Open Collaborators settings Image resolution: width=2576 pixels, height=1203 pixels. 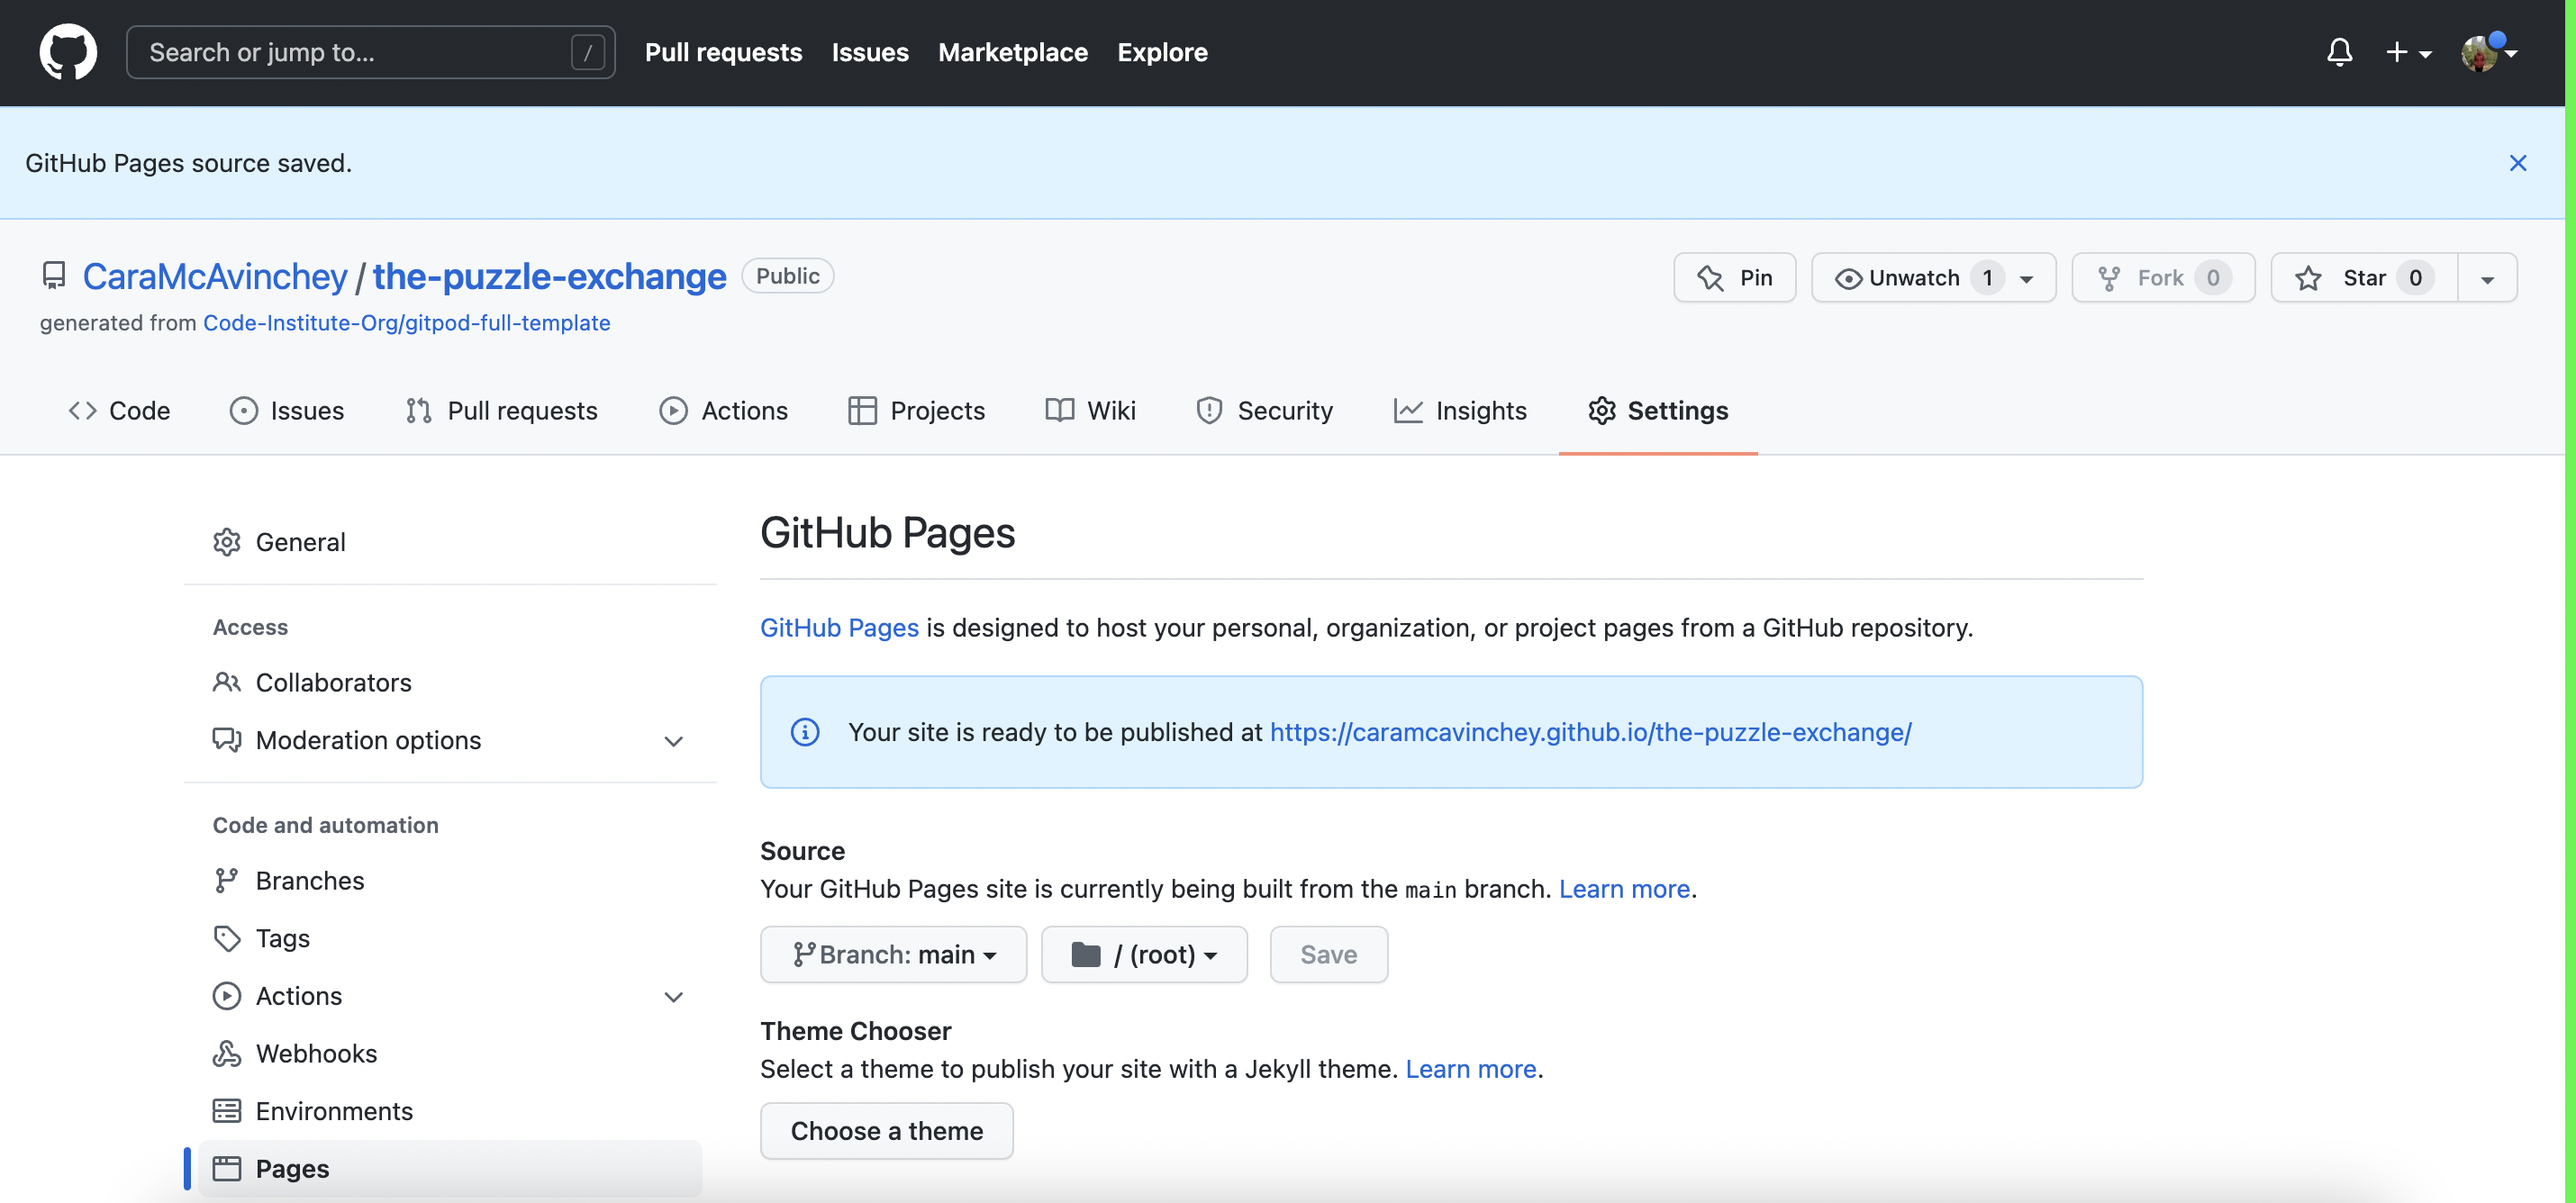tap(450, 682)
